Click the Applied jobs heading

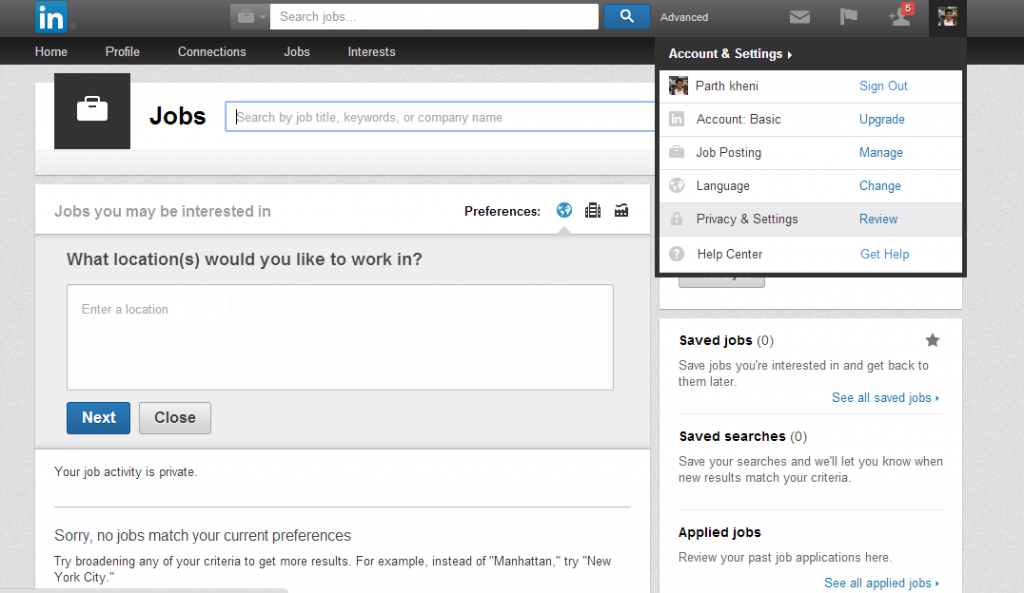pyautogui.click(x=720, y=532)
